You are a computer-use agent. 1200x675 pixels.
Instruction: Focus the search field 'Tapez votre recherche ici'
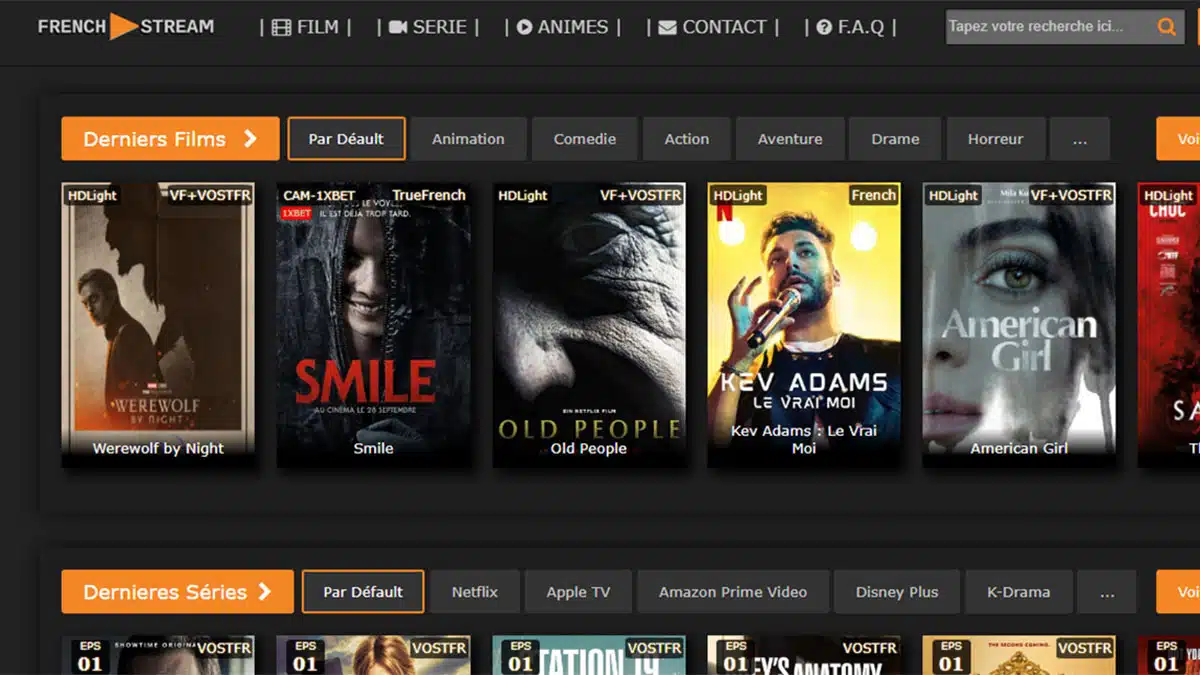coord(1048,27)
